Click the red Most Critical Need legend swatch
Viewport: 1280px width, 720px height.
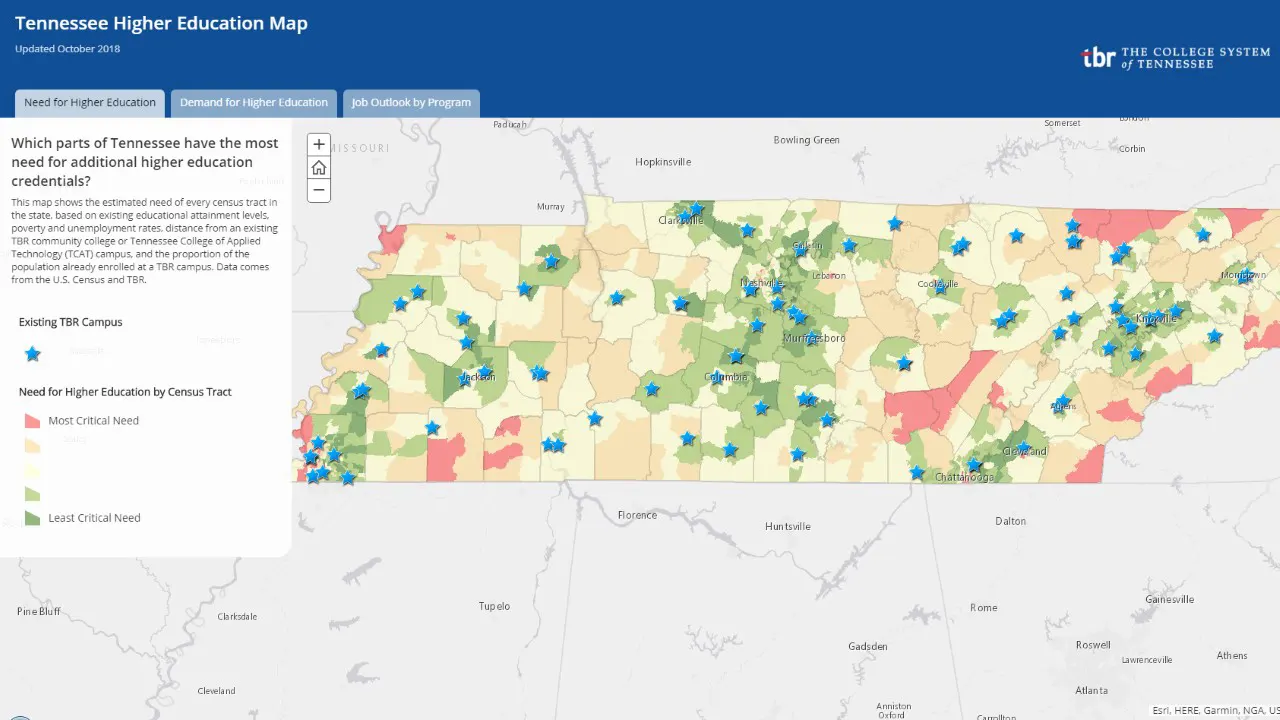point(30,420)
